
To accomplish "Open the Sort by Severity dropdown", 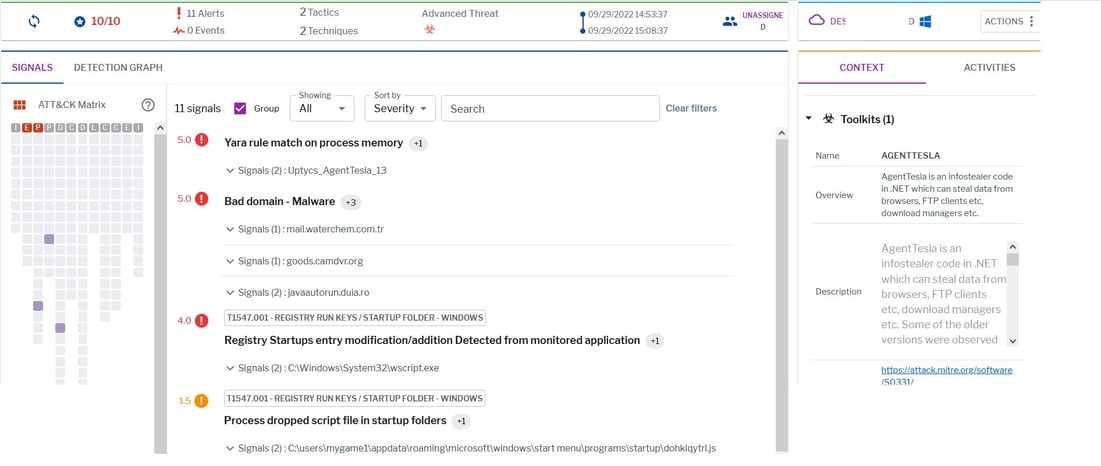I will pos(400,108).
